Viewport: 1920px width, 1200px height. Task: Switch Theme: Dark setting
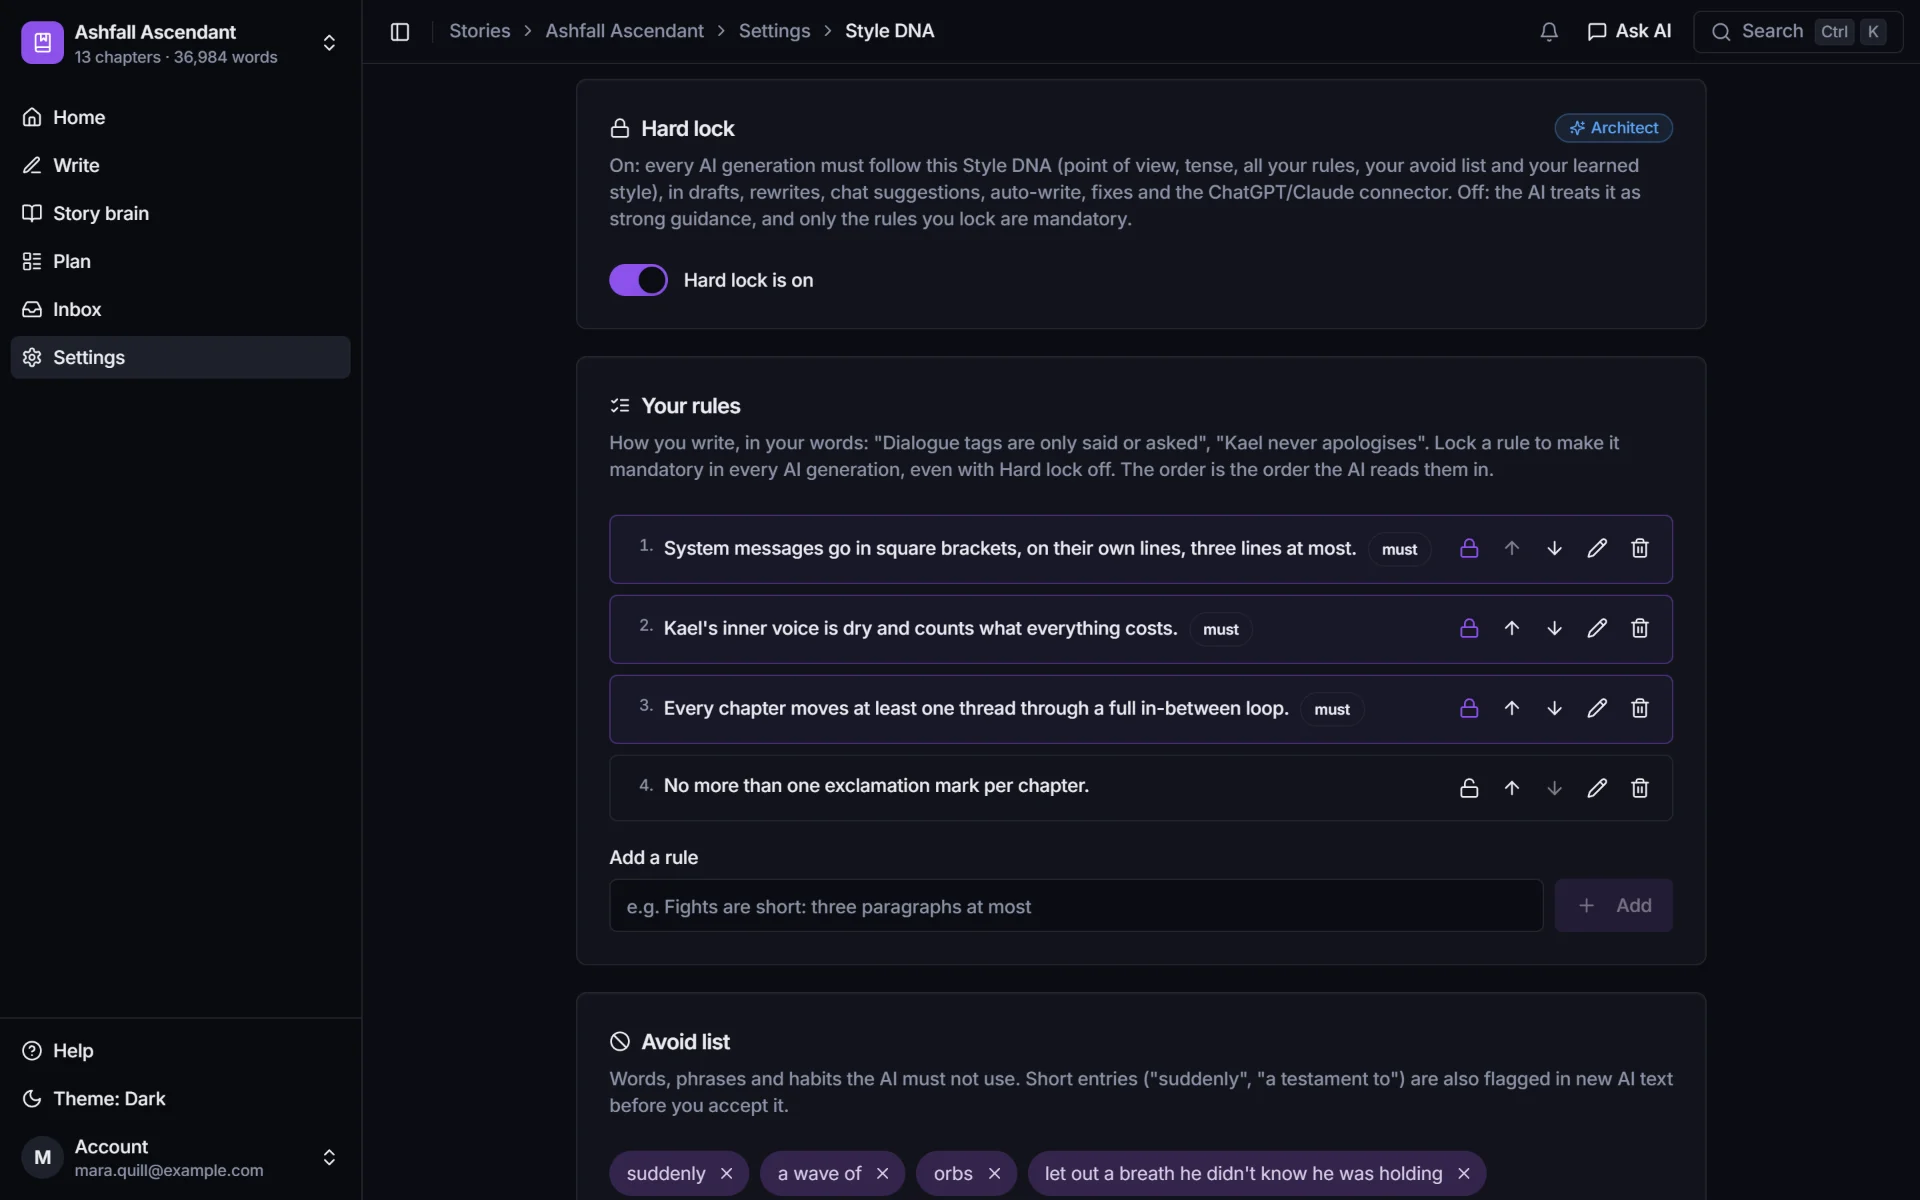click(x=180, y=1099)
